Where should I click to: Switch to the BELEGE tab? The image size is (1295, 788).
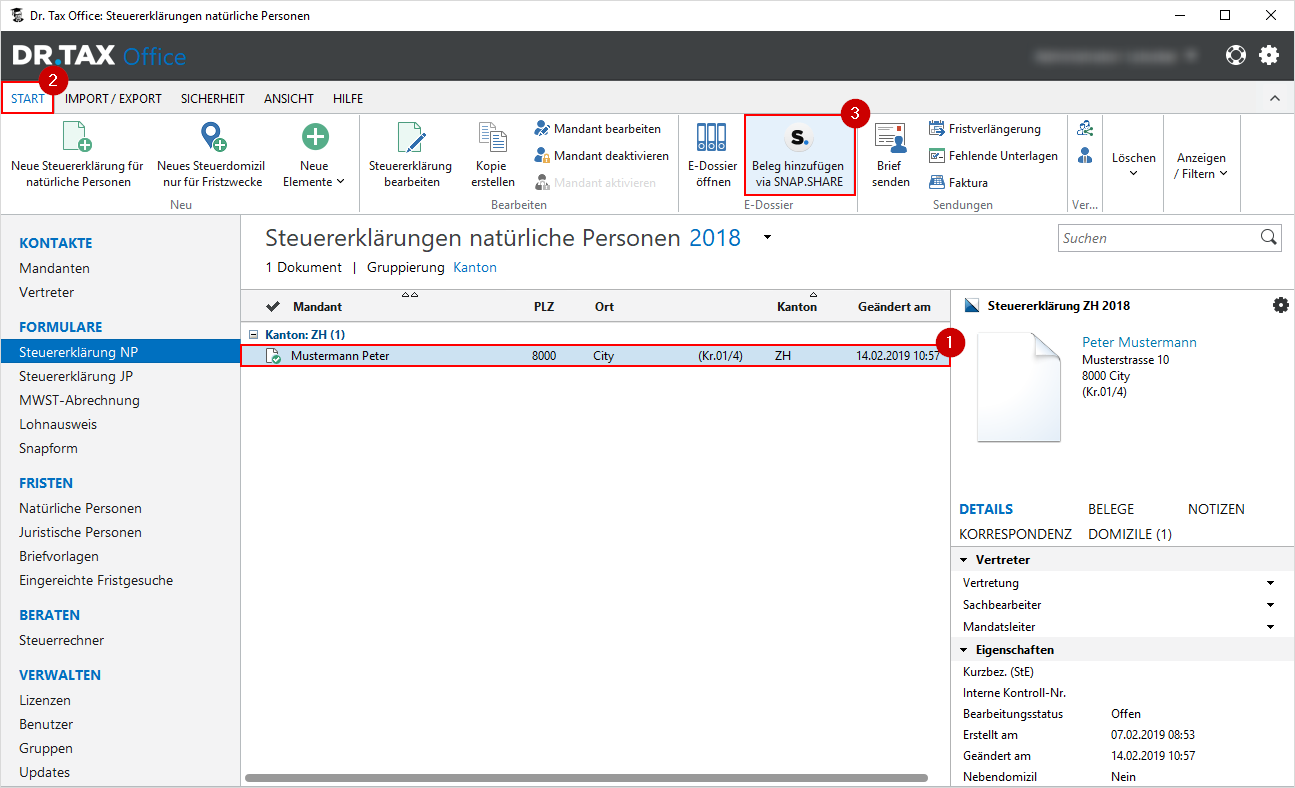point(1111,509)
